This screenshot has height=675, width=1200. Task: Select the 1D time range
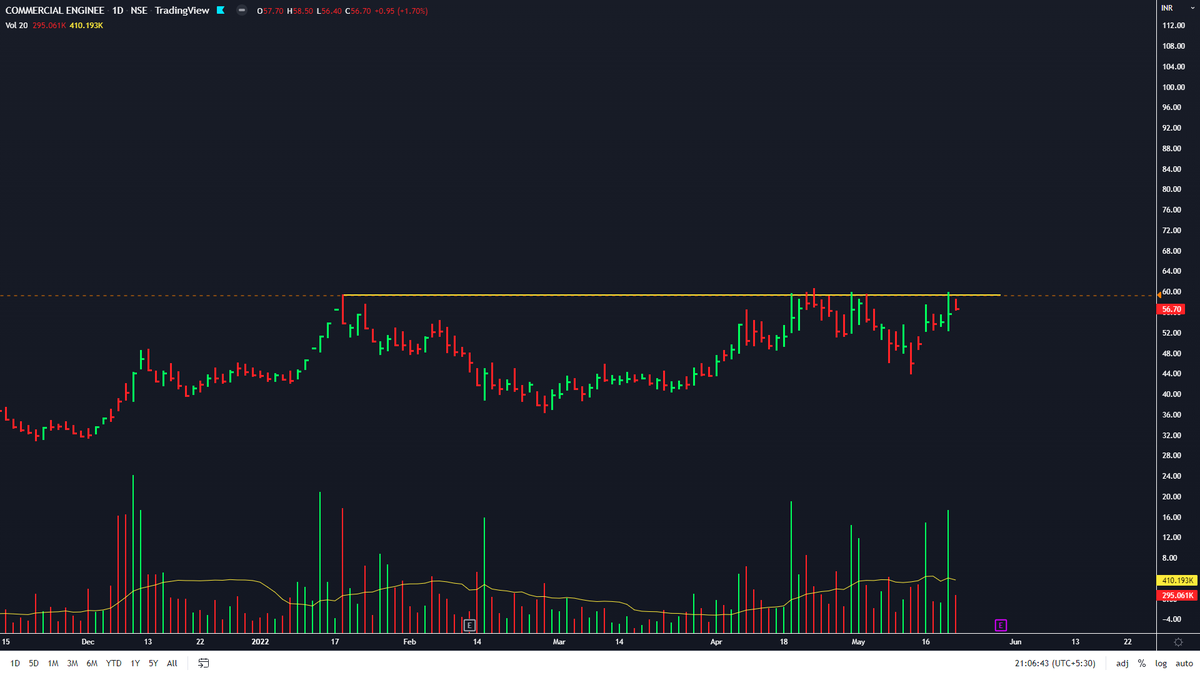pyautogui.click(x=15, y=662)
